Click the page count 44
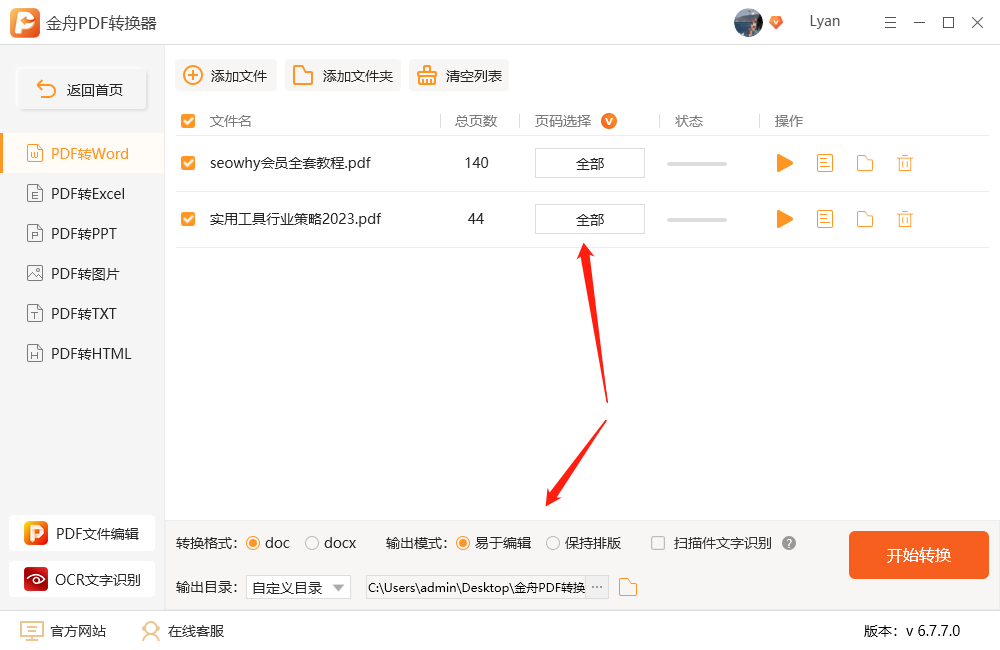1000x650 pixels. [x=476, y=219]
